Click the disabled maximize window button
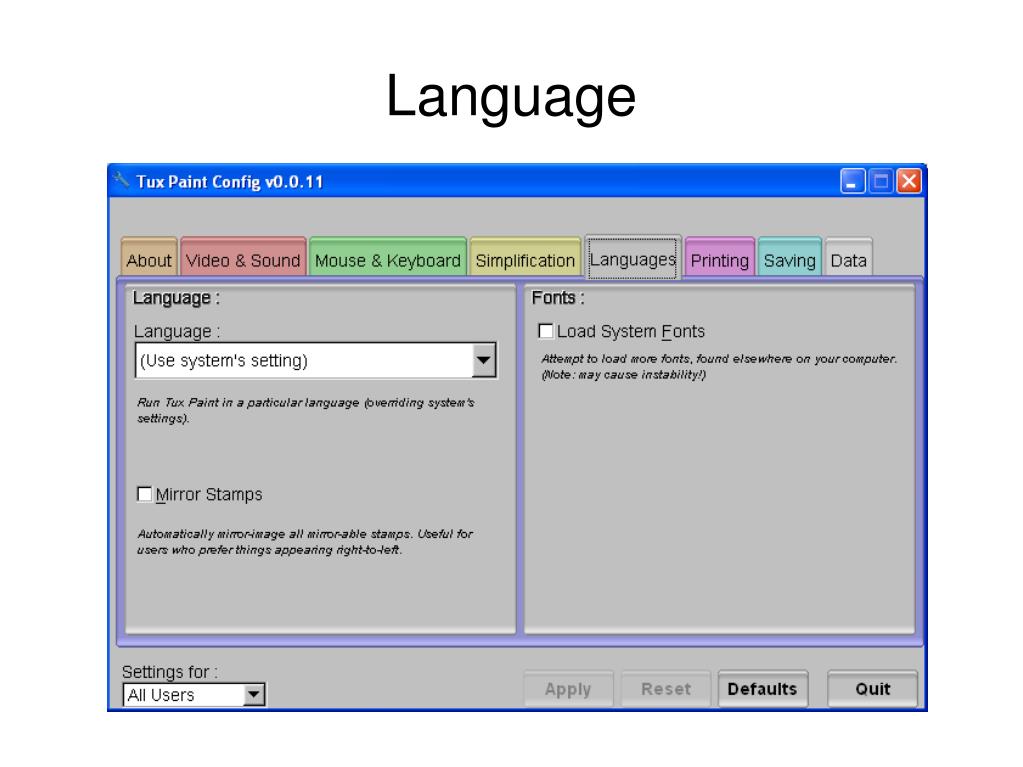Image resolution: width=1023 pixels, height=767 pixels. (x=881, y=181)
